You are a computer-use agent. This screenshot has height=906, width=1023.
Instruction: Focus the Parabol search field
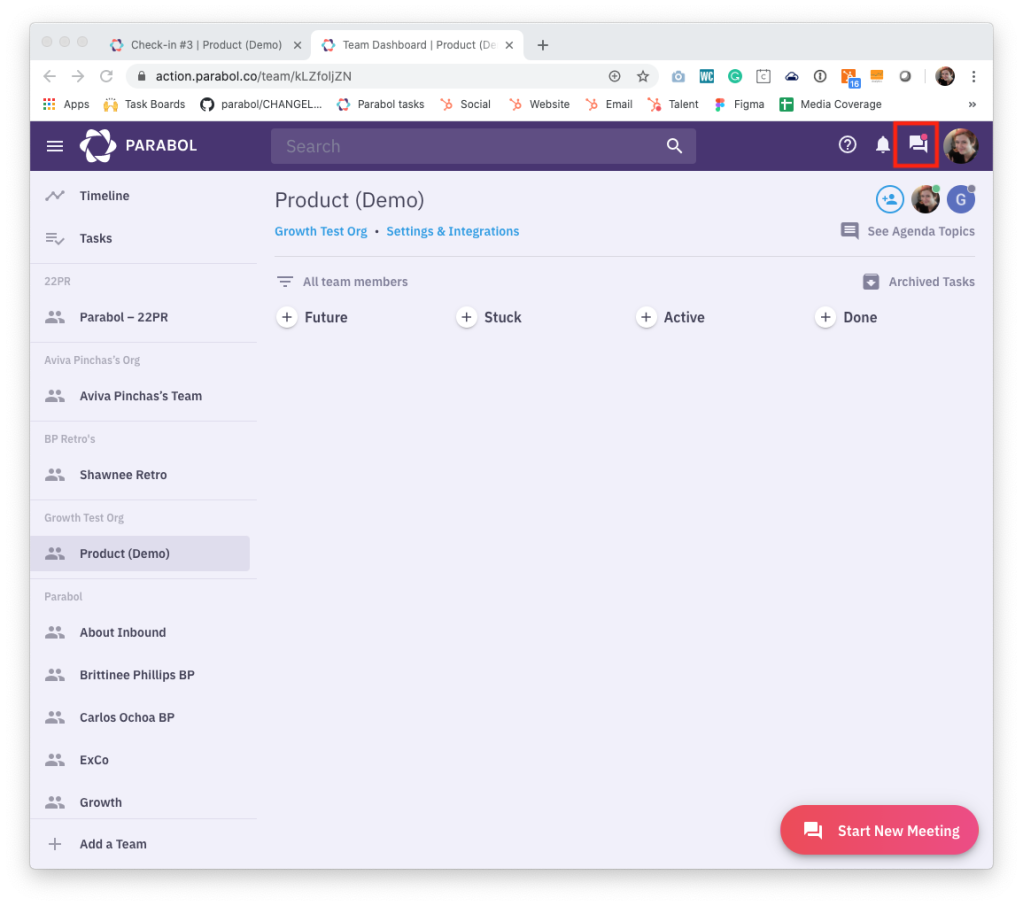(x=483, y=146)
